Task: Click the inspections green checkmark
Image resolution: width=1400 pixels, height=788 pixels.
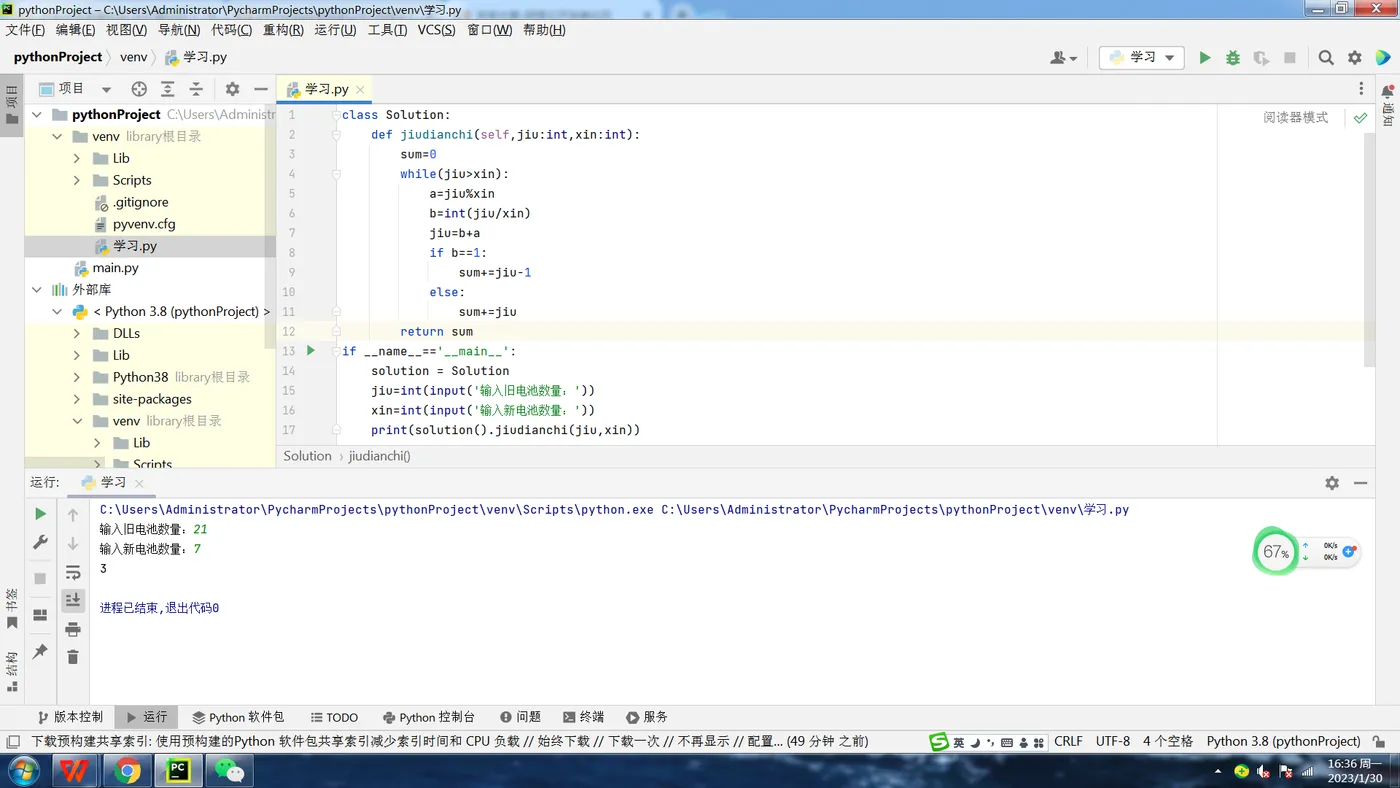Action: pyautogui.click(x=1360, y=118)
